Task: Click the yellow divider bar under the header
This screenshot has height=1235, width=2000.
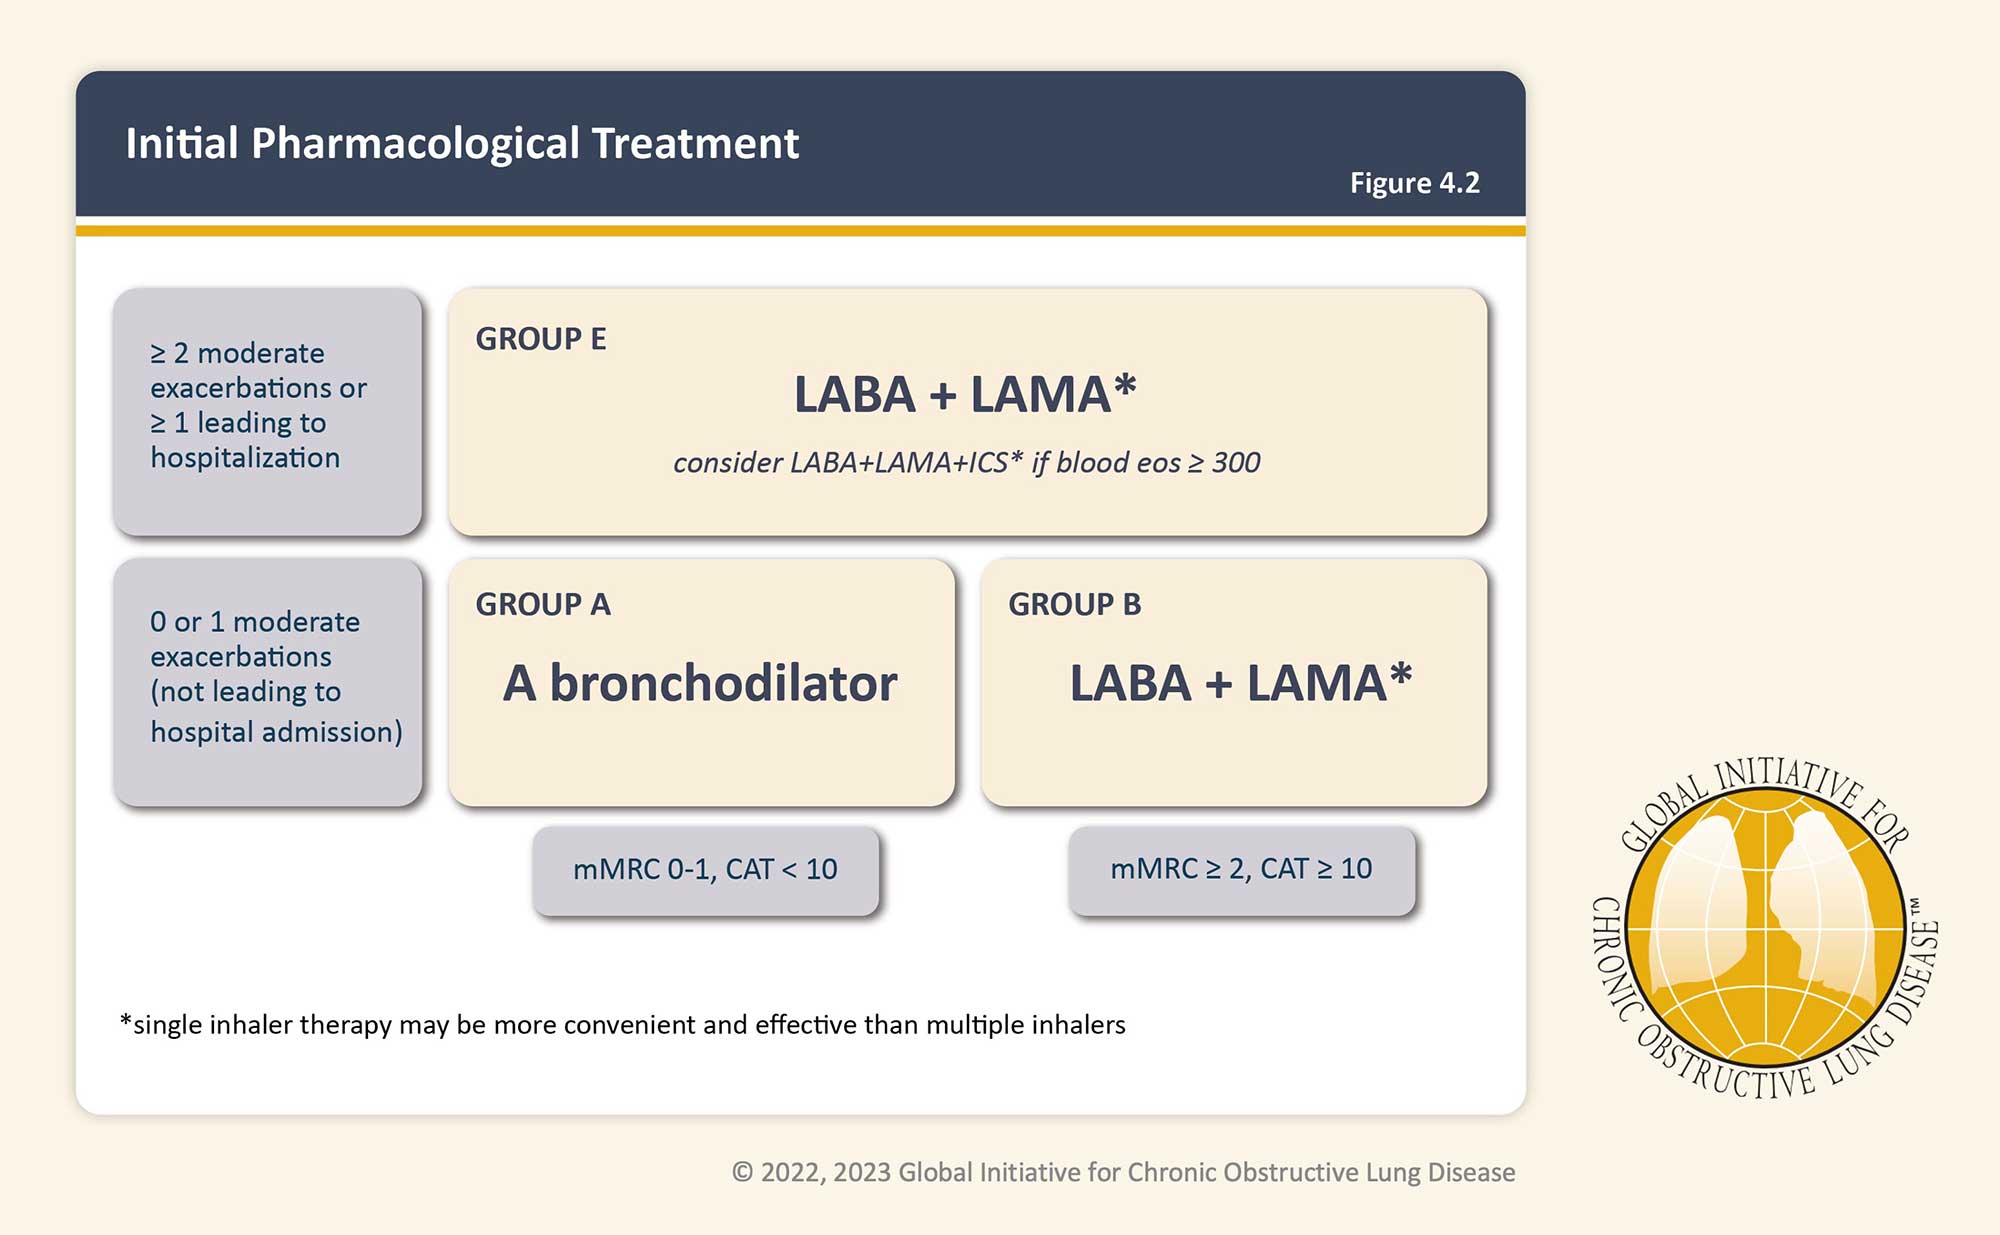Action: pyautogui.click(x=800, y=231)
